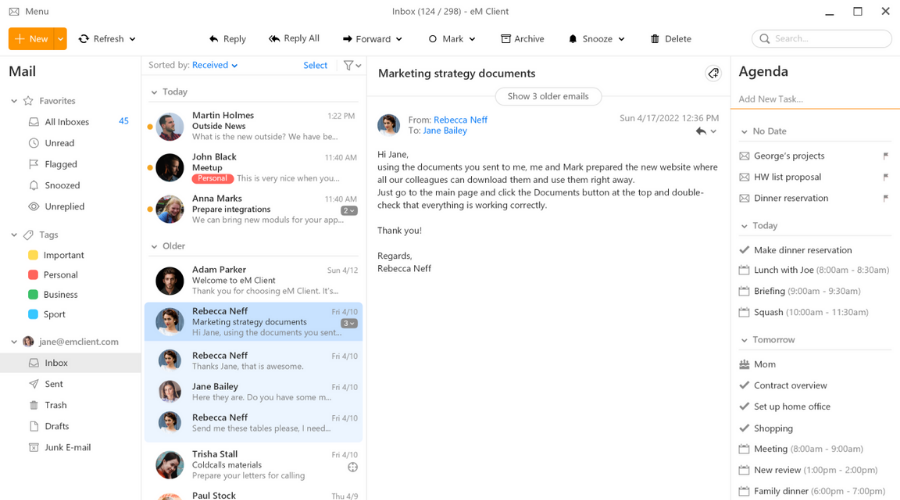Click the Reply All button
The height and width of the screenshot is (500, 900).
(294, 38)
